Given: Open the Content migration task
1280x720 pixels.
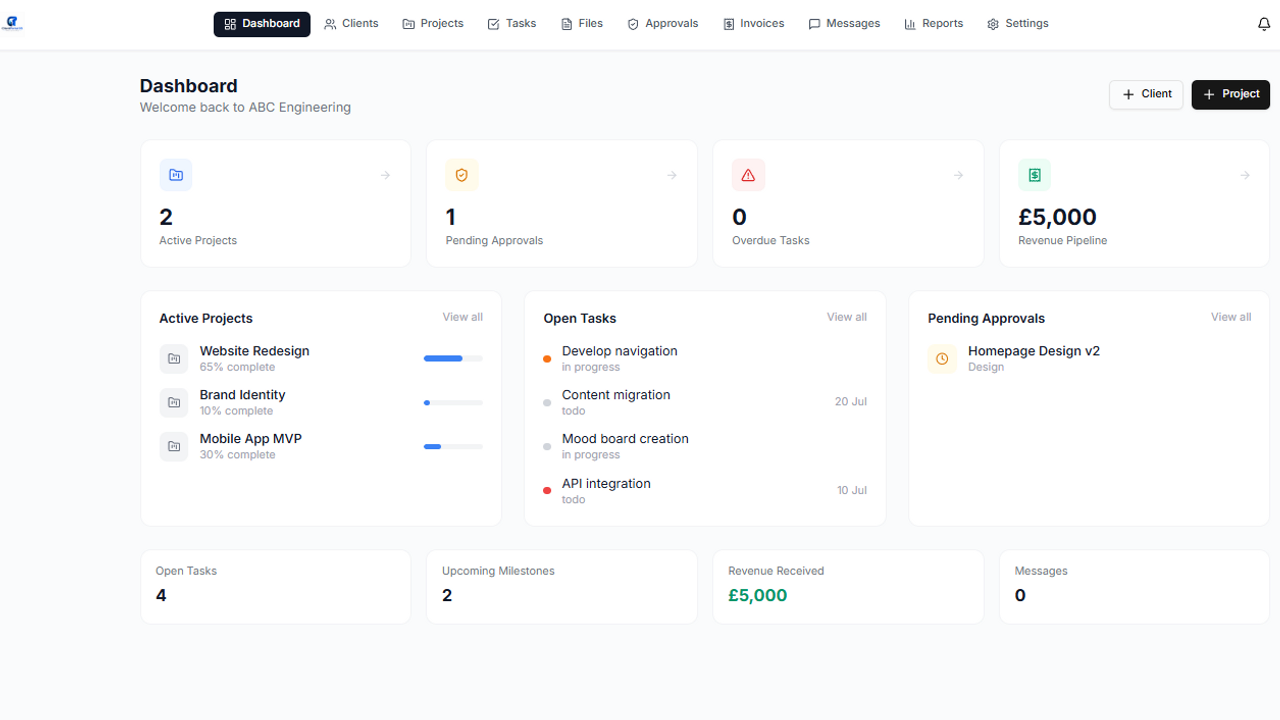Looking at the screenshot, I should click(x=616, y=395).
